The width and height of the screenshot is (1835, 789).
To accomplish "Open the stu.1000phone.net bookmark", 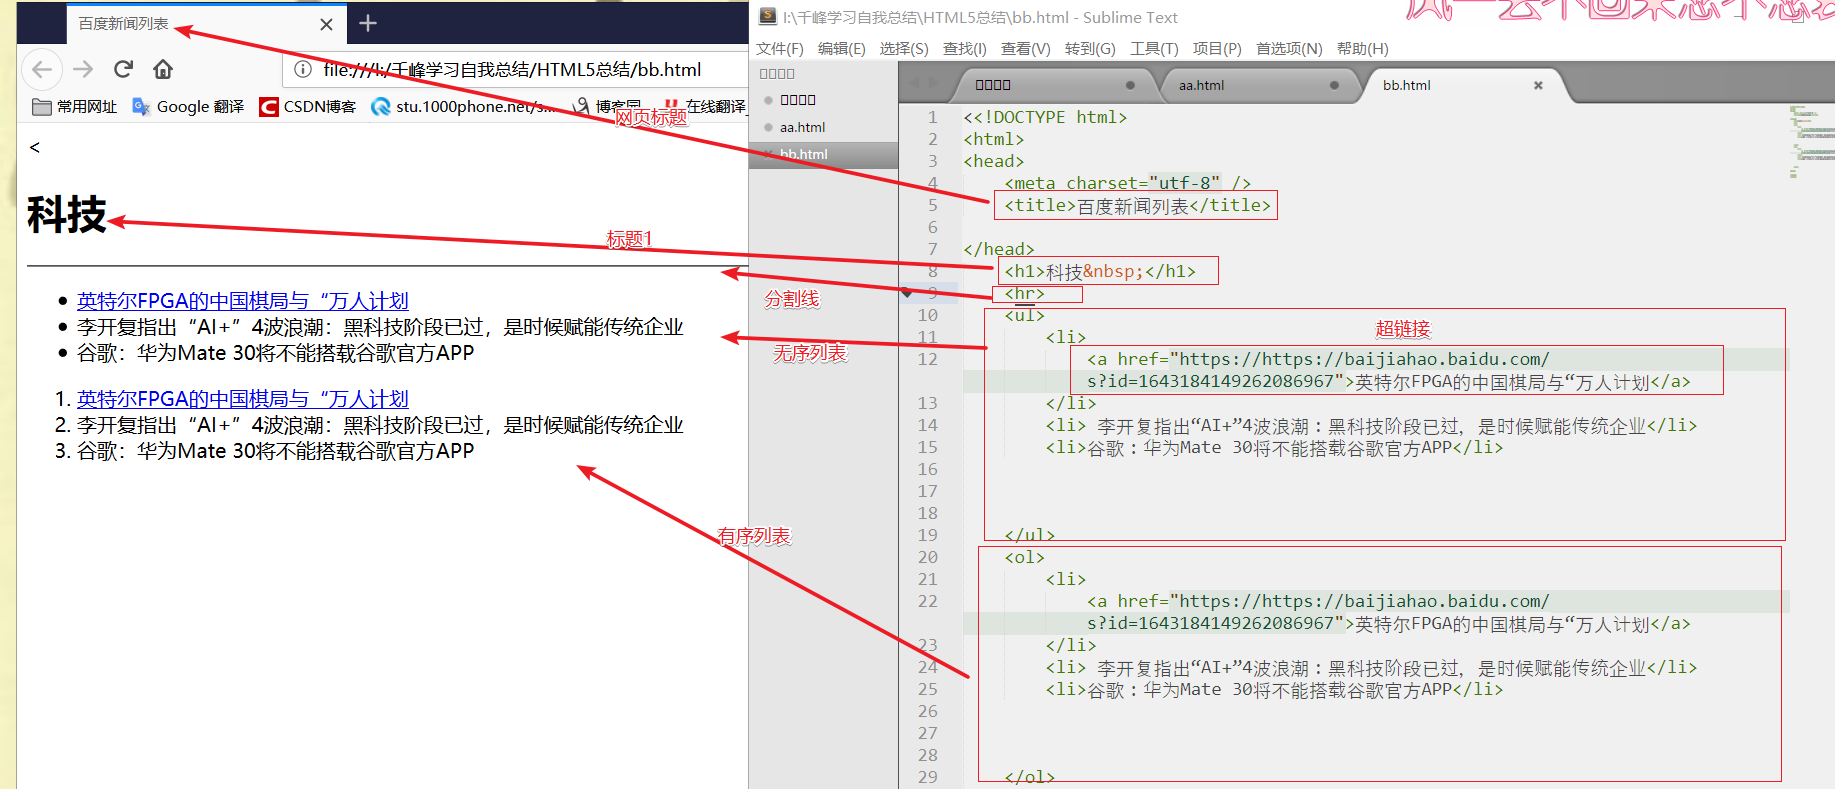I will 463,107.
